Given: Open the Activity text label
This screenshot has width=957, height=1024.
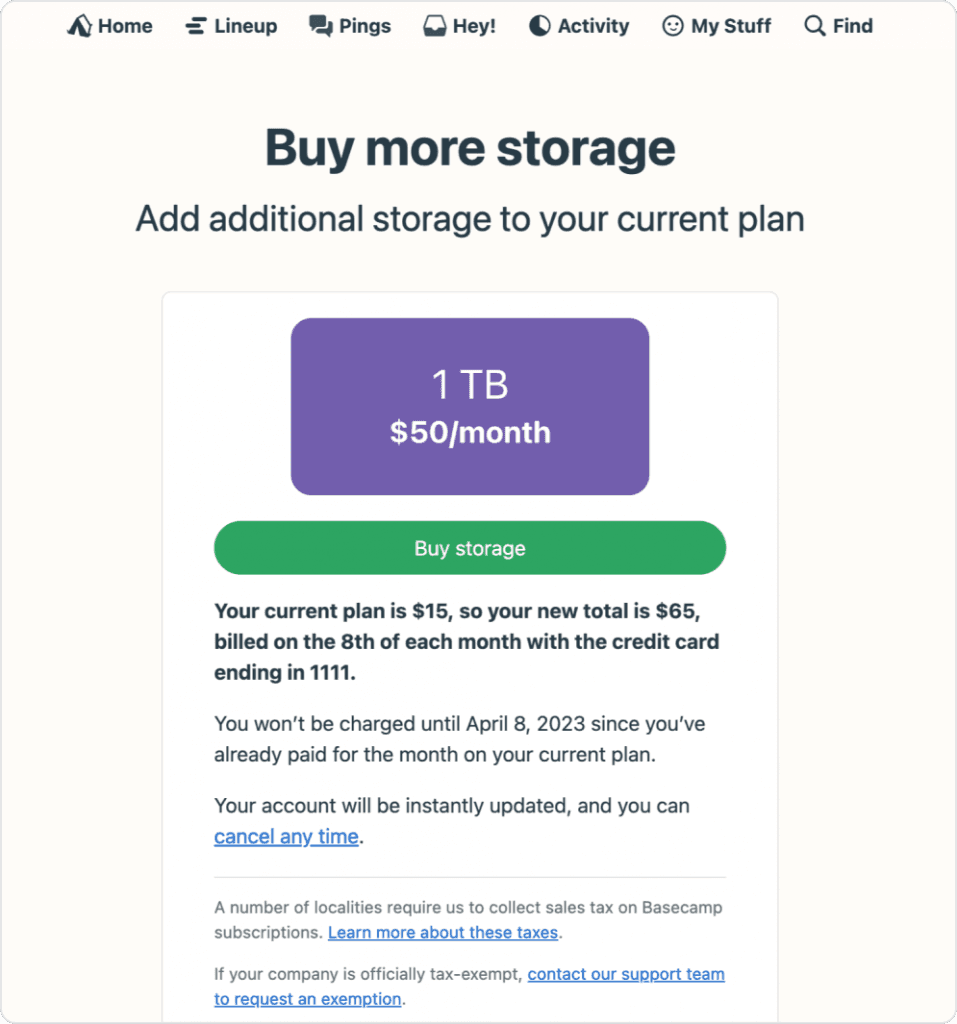Looking at the screenshot, I should click(594, 27).
